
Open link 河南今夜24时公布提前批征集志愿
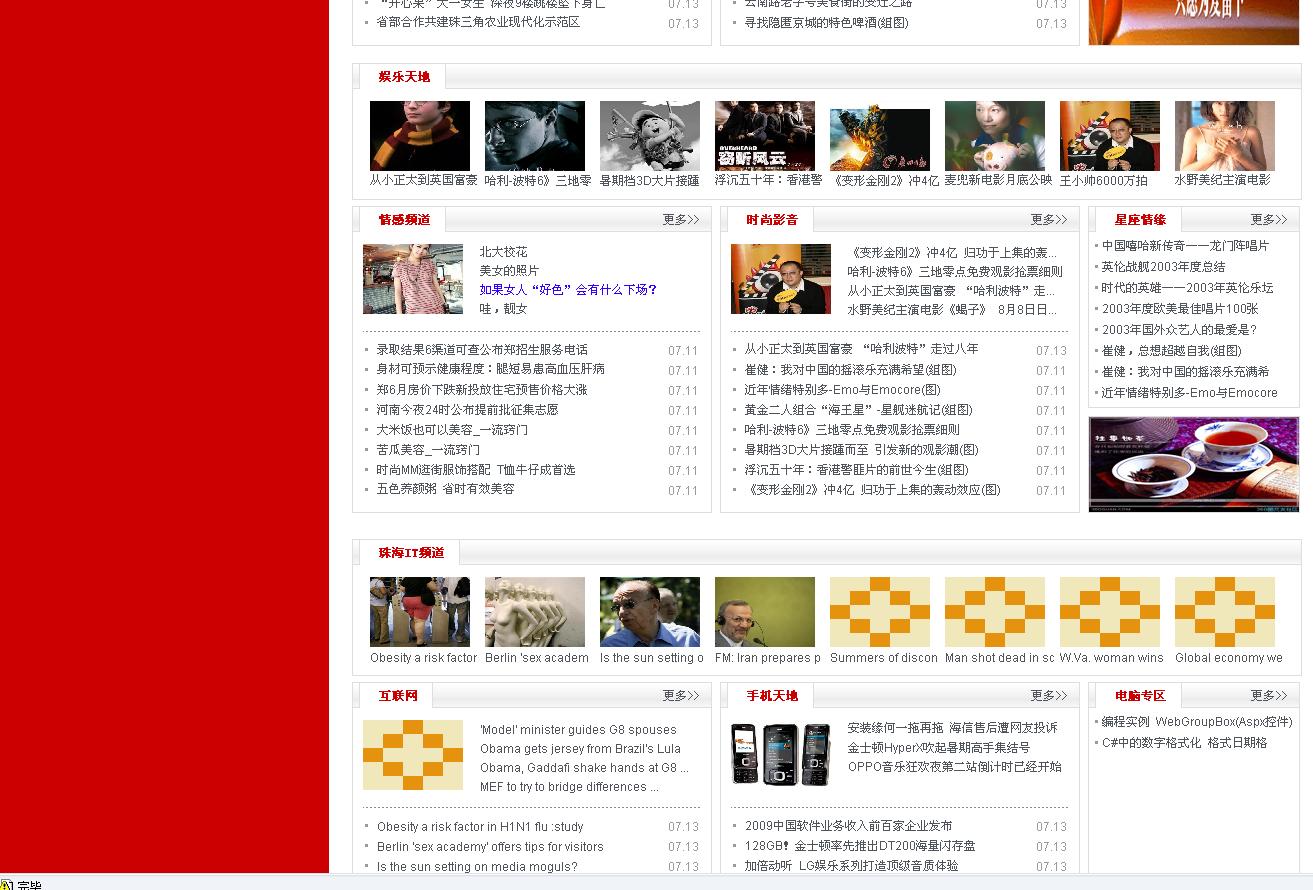[467, 410]
